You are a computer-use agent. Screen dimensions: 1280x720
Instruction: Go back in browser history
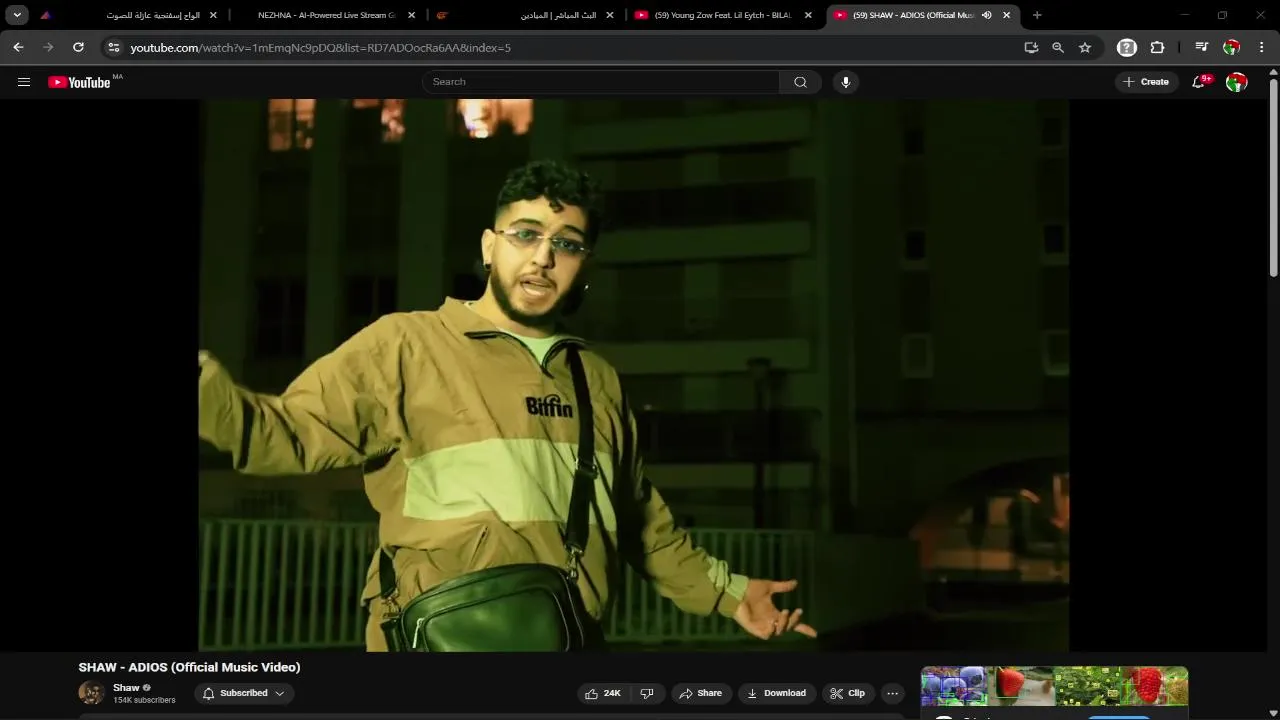(18, 47)
